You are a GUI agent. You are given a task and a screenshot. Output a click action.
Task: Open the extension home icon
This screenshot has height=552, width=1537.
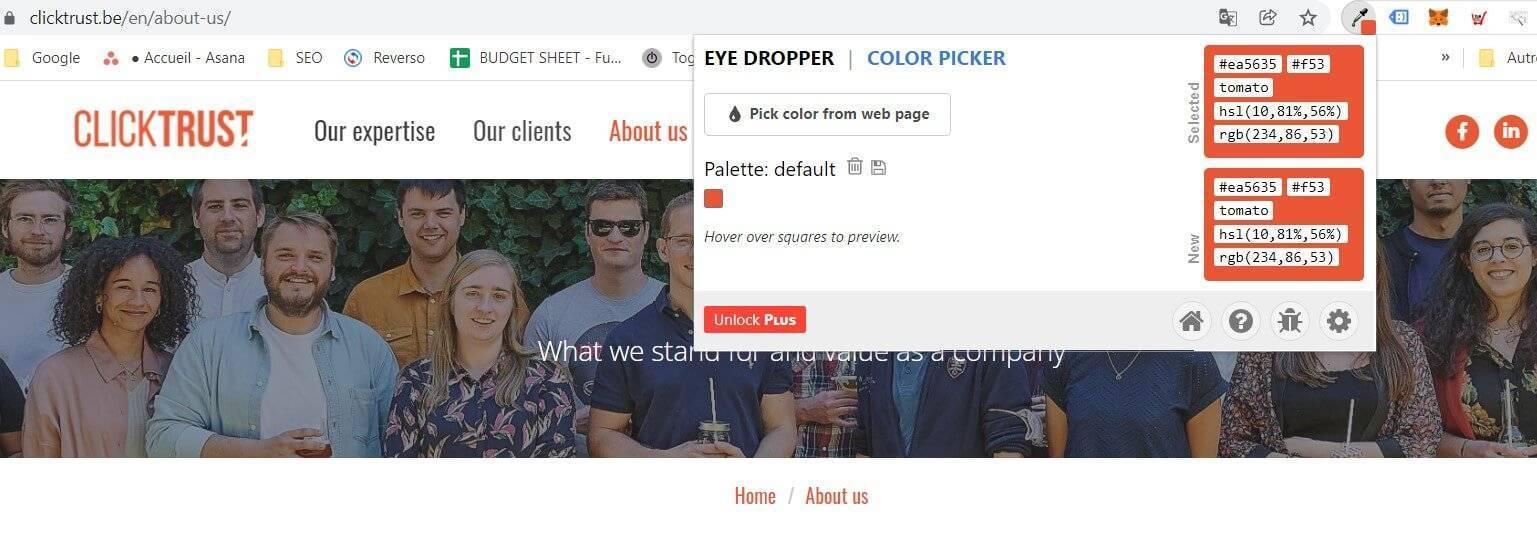pyautogui.click(x=1191, y=321)
